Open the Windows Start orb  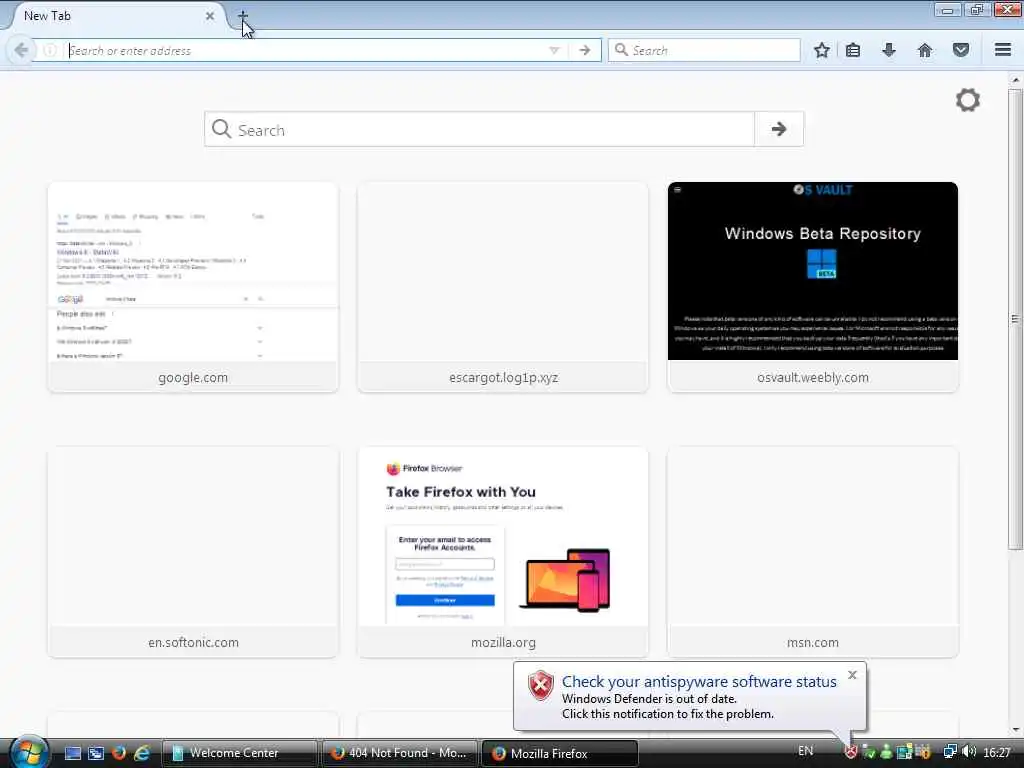pyautogui.click(x=29, y=752)
